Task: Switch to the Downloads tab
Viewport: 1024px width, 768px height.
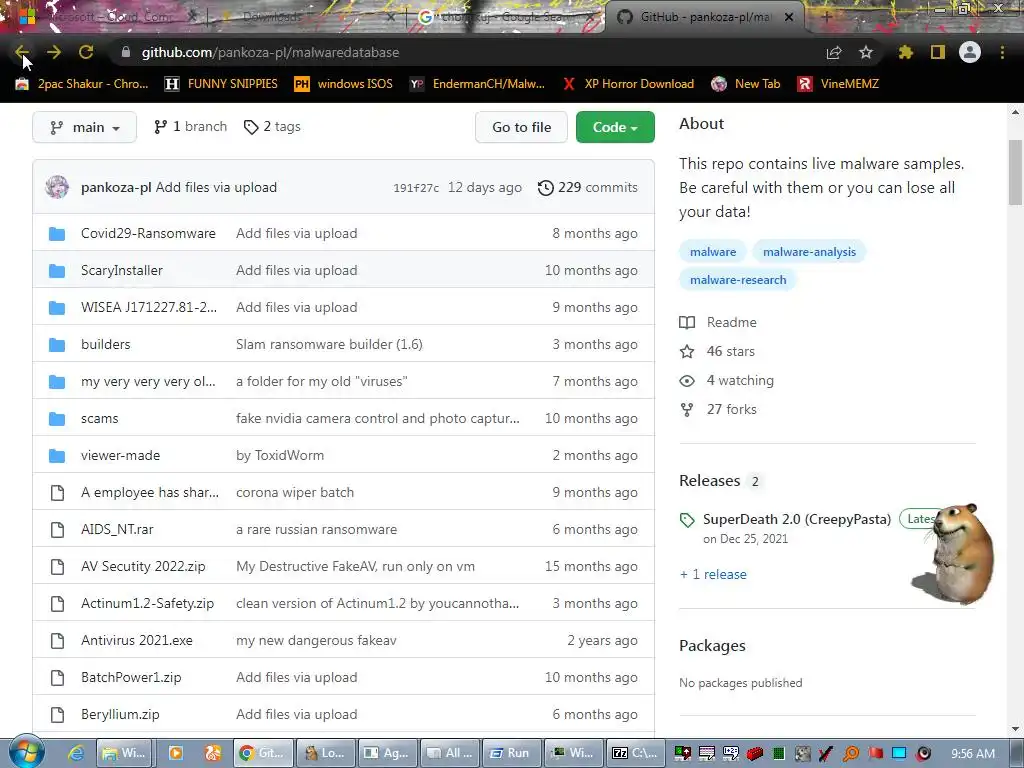Action: pos(307,17)
